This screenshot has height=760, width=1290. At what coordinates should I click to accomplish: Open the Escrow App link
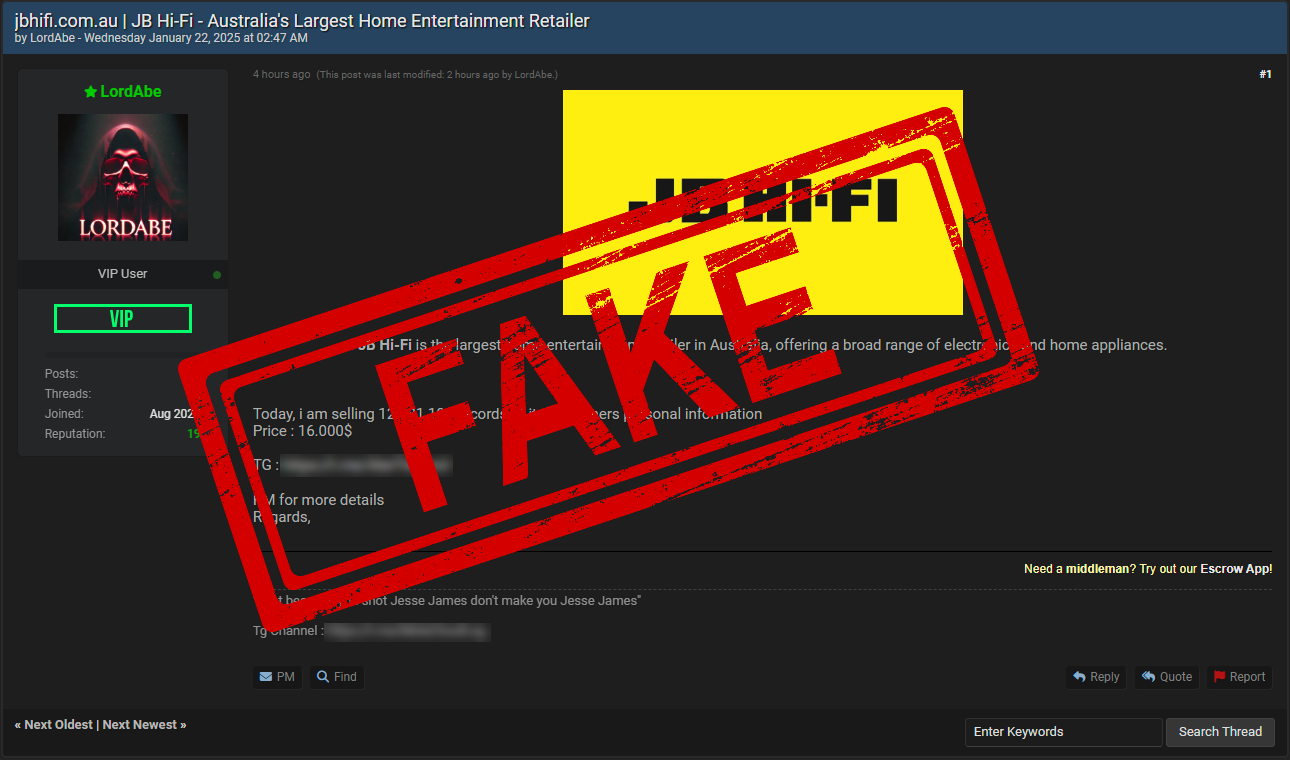1236,569
